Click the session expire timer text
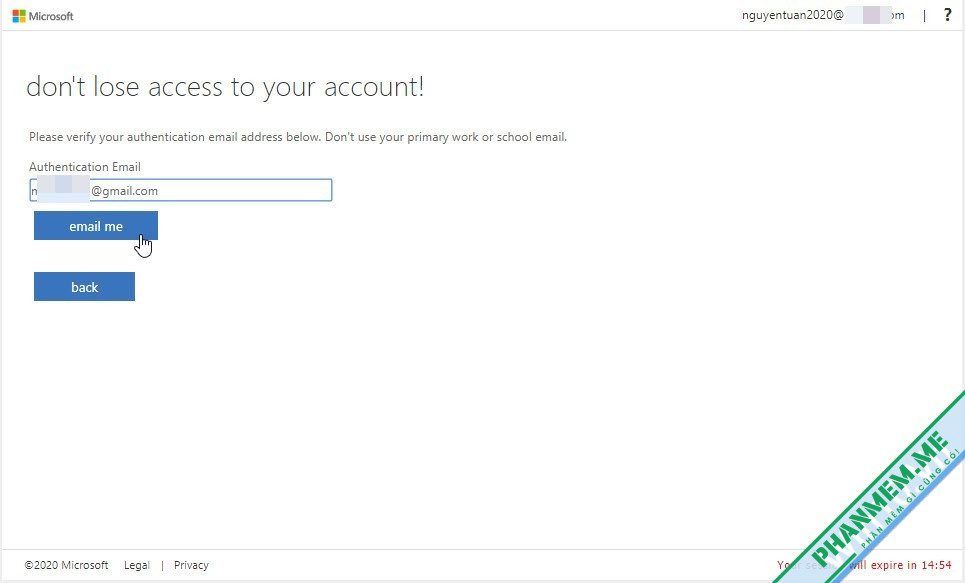965x583 pixels. (864, 565)
